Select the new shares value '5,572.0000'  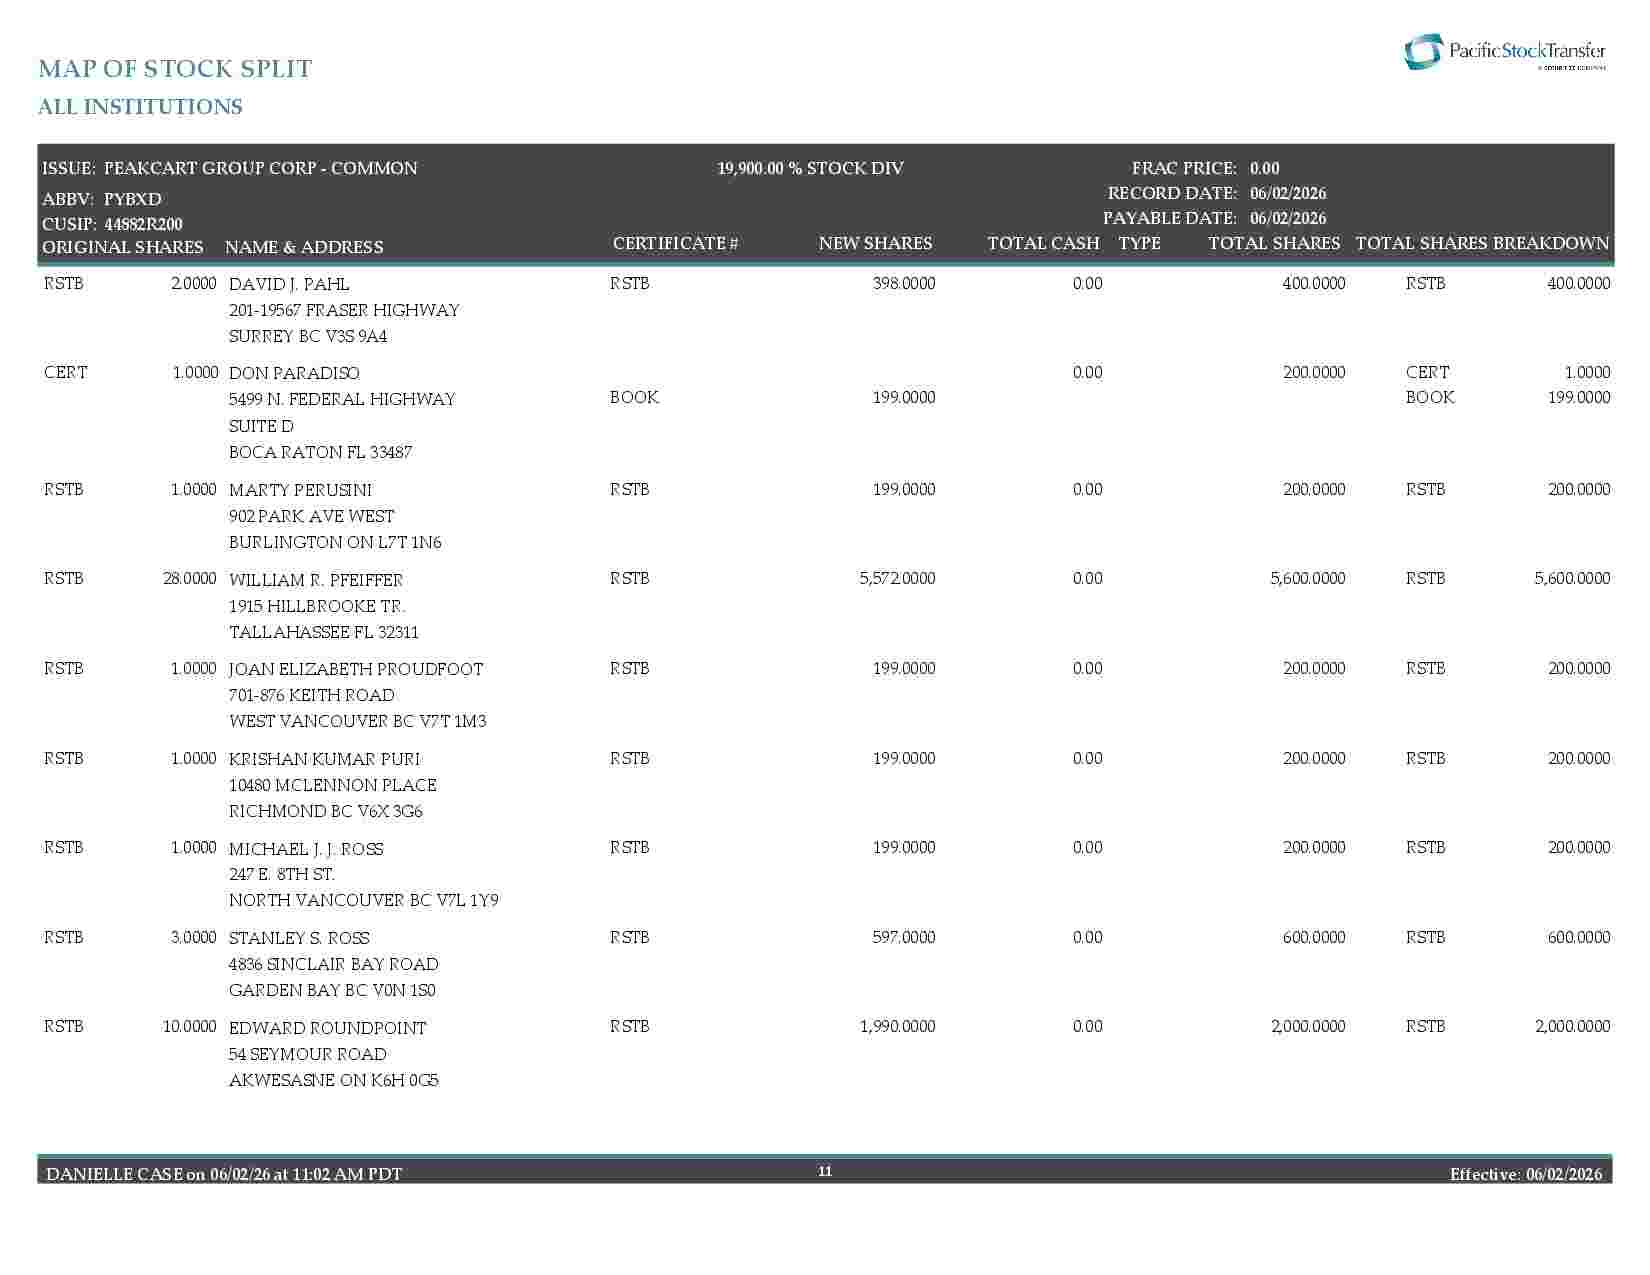898,579
